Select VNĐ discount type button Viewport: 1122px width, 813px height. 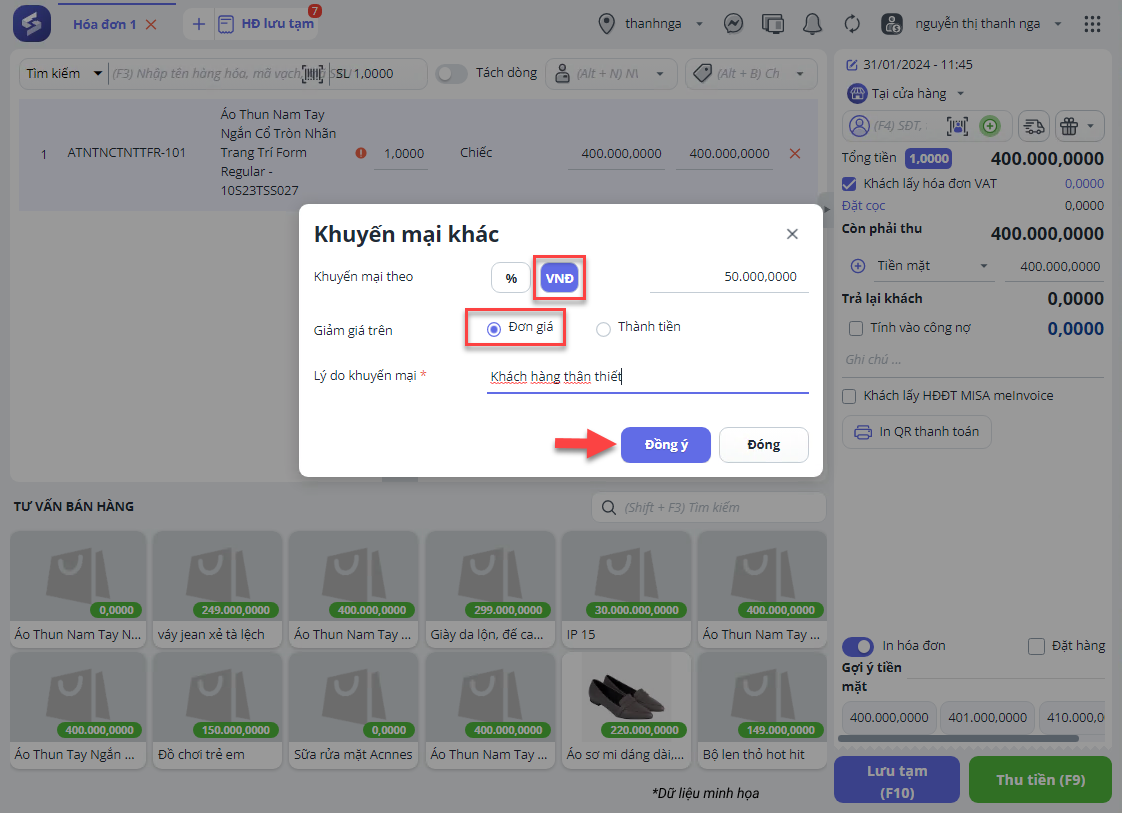[560, 278]
